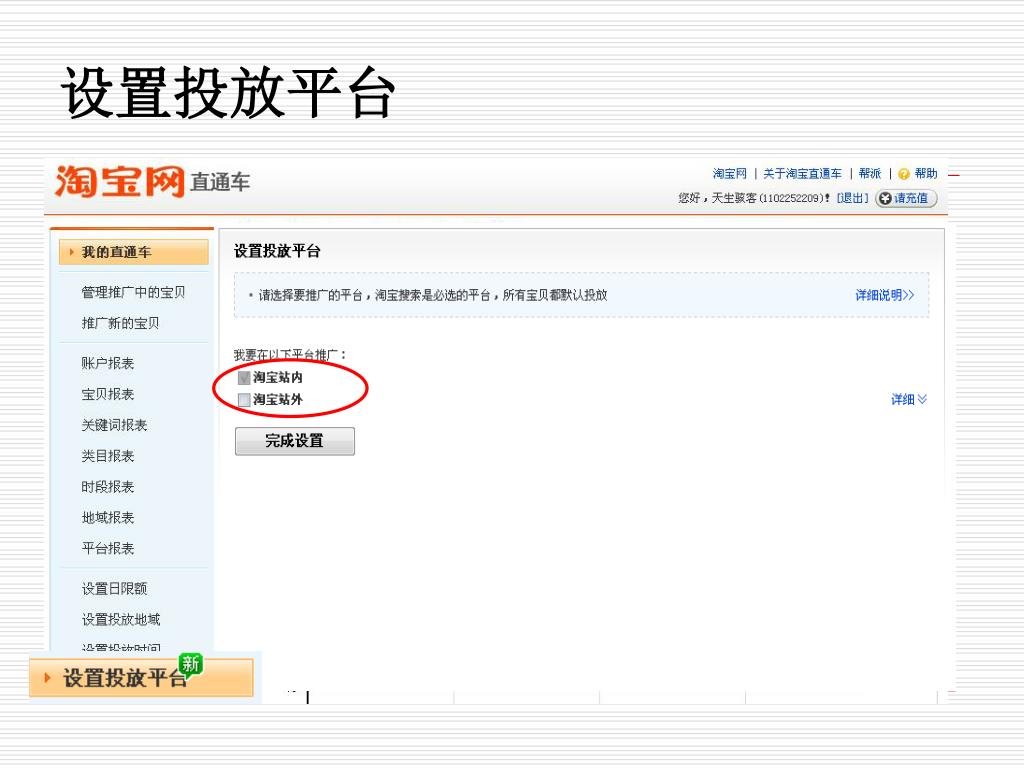
Task: Open the 详细说明>> link
Action: (885, 295)
